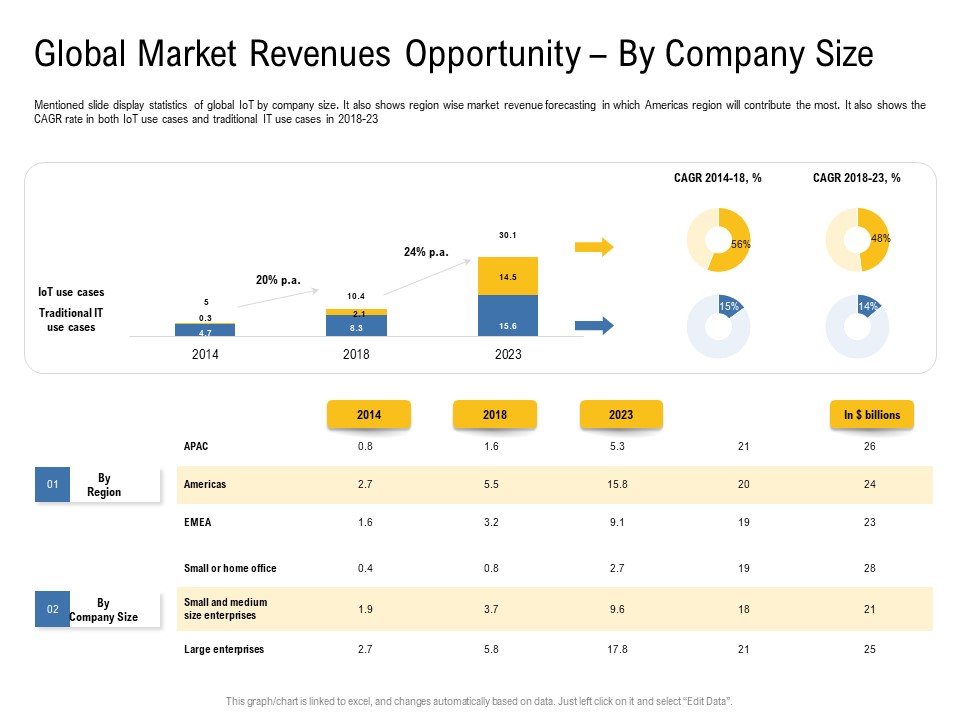Viewport: 960px width, 720px height.
Task: Select the 15% blue donut chart
Action: 718,326
